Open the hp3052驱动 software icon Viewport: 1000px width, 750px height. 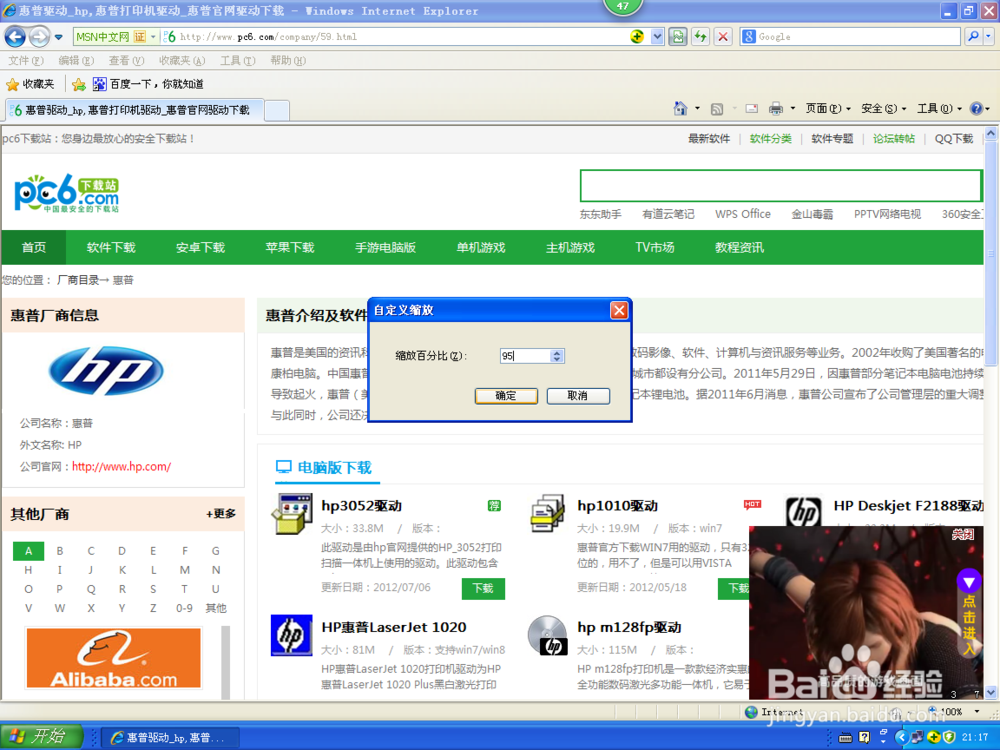click(x=291, y=514)
